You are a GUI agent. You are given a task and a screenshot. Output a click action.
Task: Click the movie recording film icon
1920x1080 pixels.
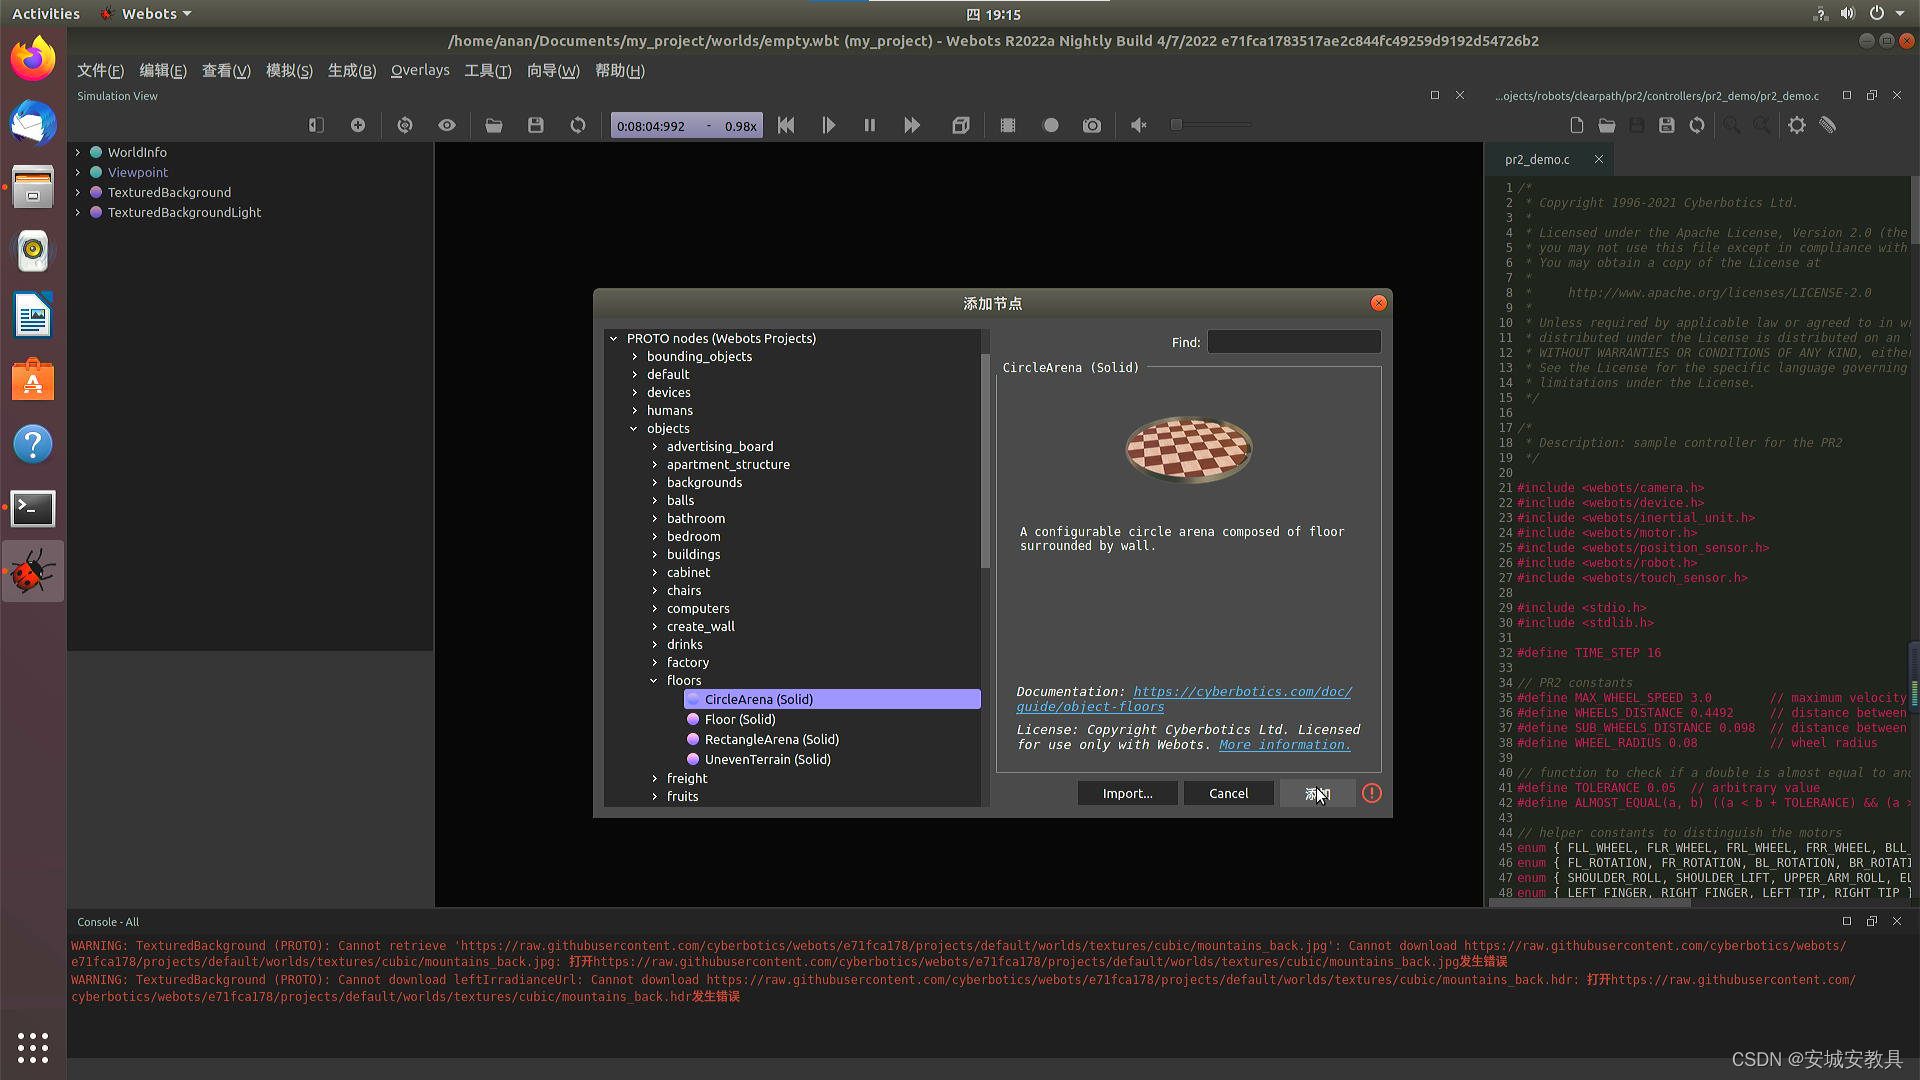point(1008,125)
